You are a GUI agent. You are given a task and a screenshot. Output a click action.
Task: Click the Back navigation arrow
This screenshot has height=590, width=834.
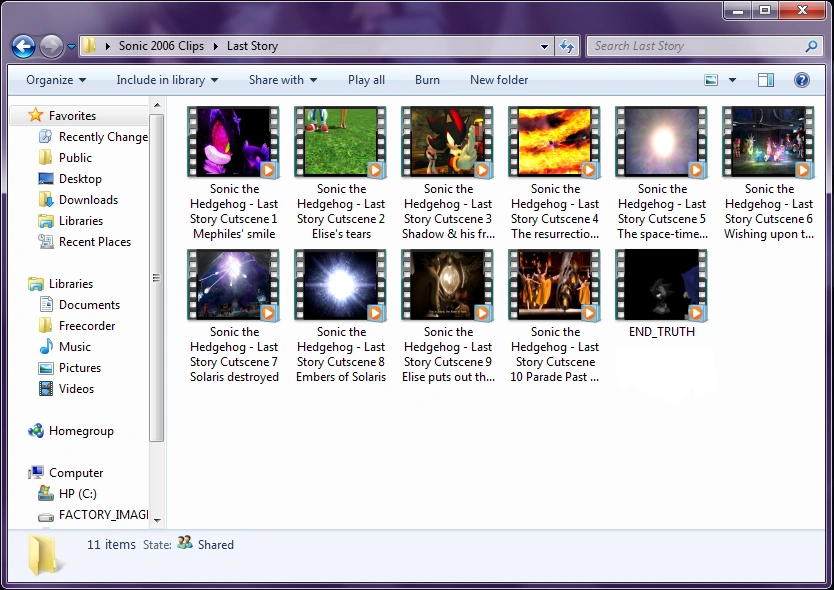(23, 46)
